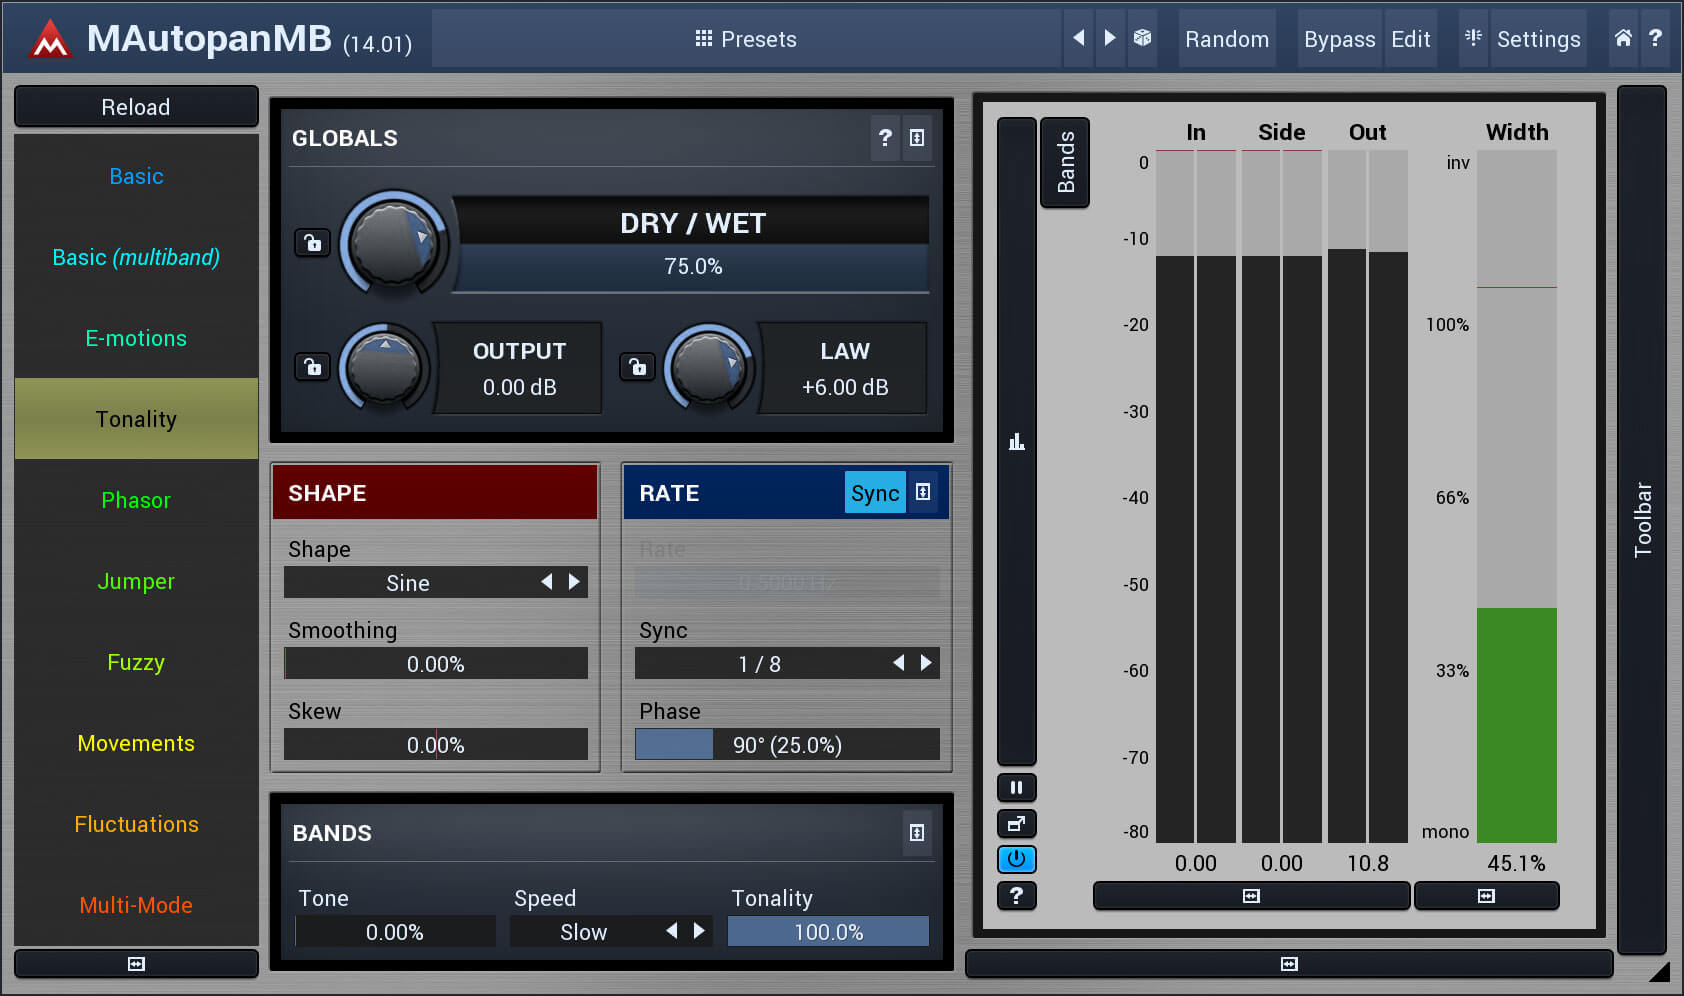
Task: Toggle the Bands meter view
Action: click(x=1065, y=162)
